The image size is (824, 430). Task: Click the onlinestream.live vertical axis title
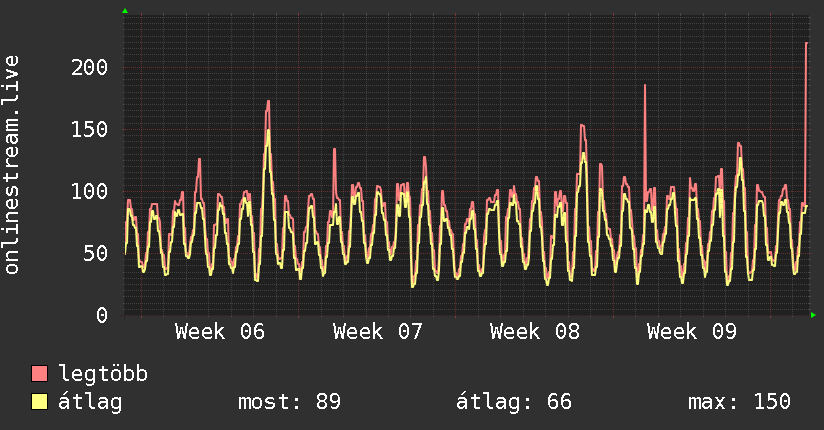point(12,165)
